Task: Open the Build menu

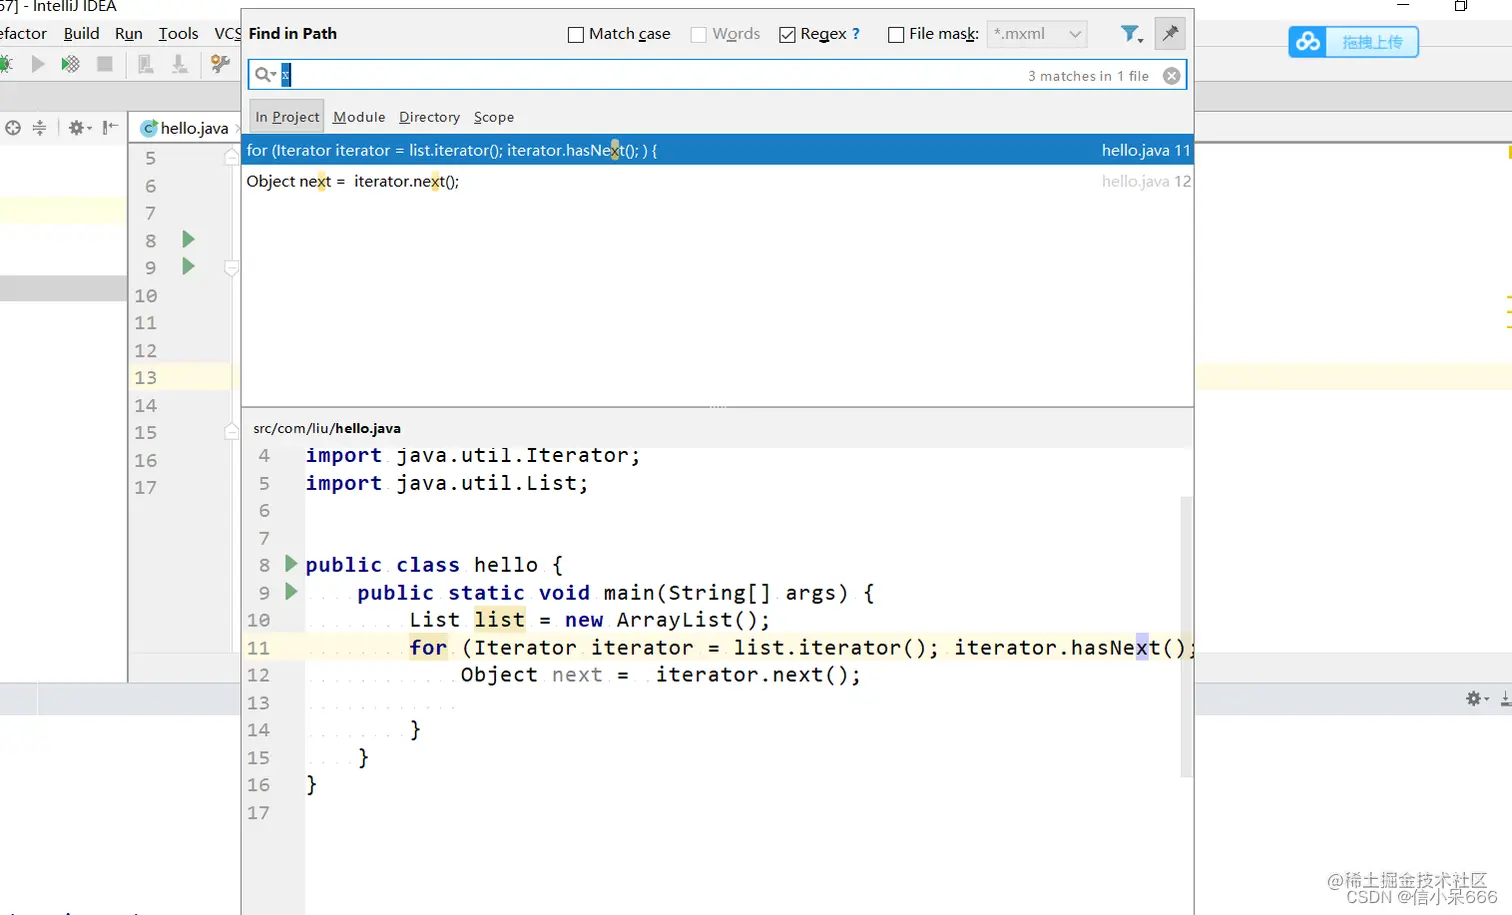Action: 81,33
